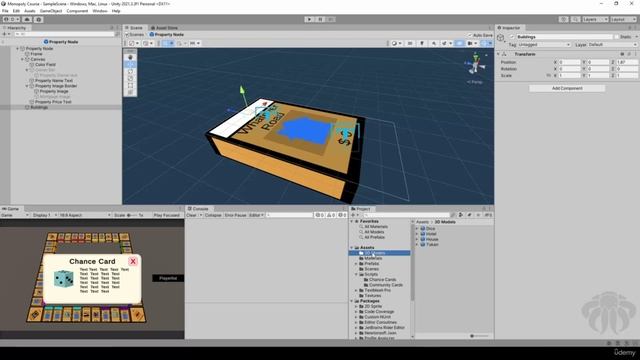
Task: Toggle 2D view button in Scene toolbar
Action: (x=410, y=43)
